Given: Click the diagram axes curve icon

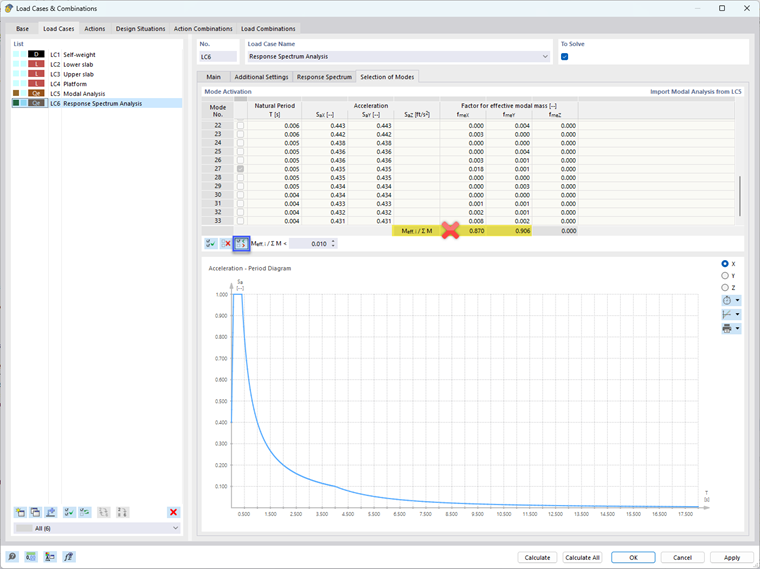Looking at the screenshot, I should [x=727, y=315].
